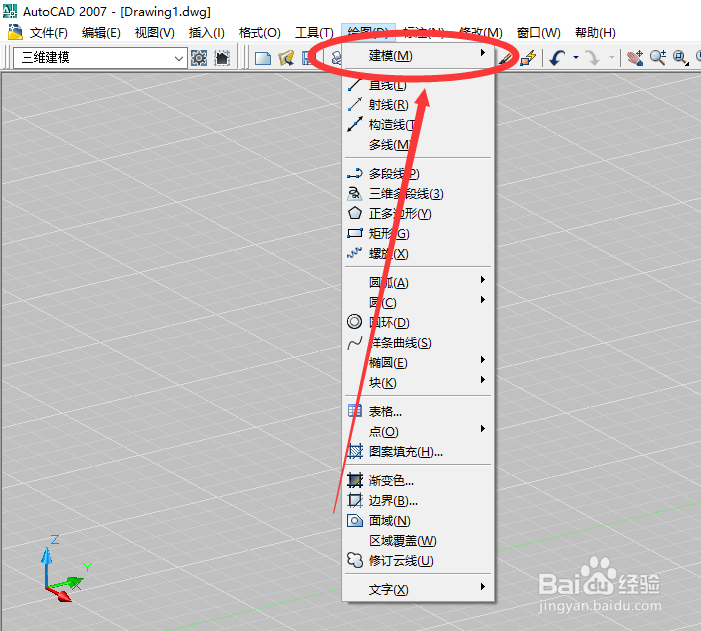
Task: Click the workspace settings gear icon
Action: pyautogui.click(x=199, y=58)
